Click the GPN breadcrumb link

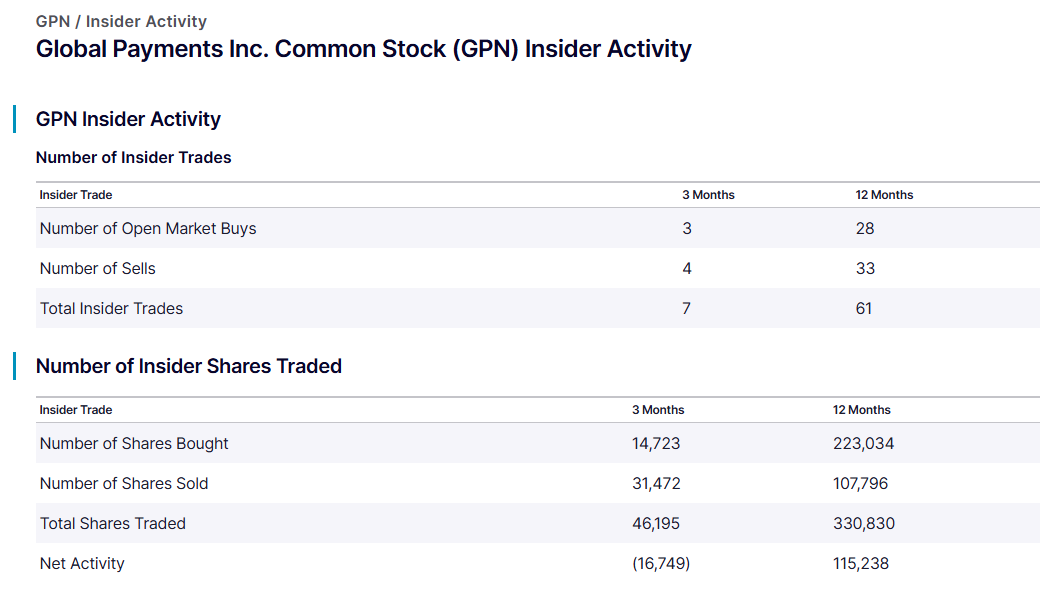pos(51,21)
